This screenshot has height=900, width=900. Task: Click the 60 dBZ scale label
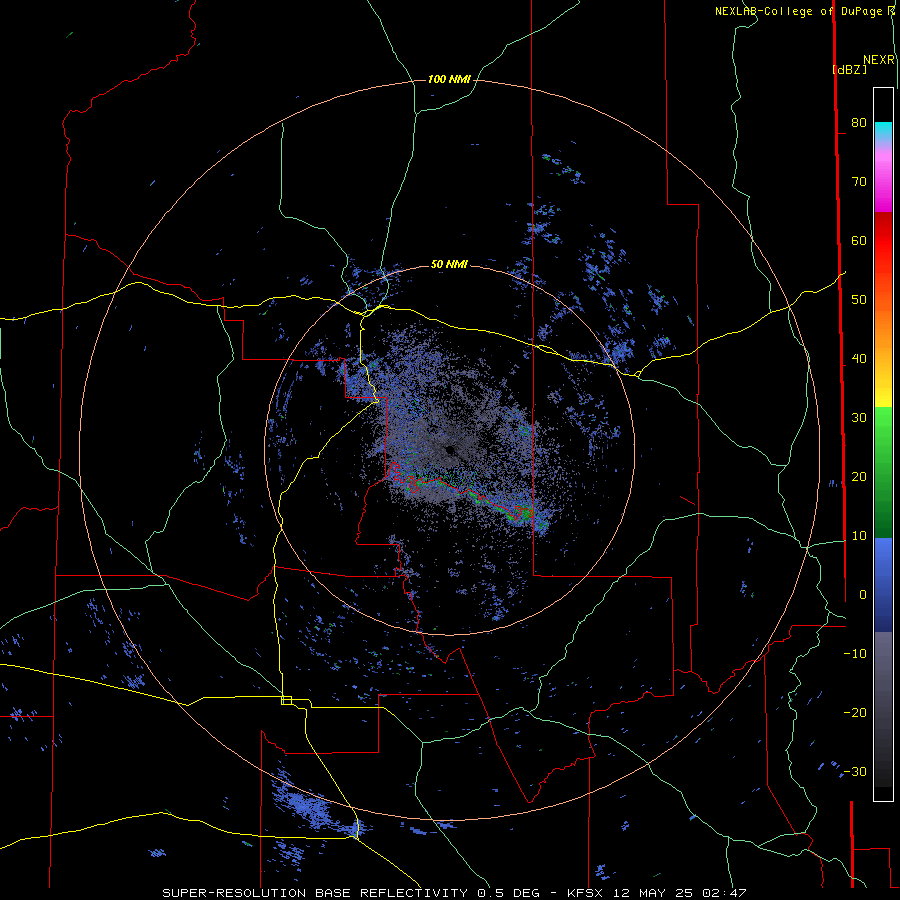click(x=859, y=241)
